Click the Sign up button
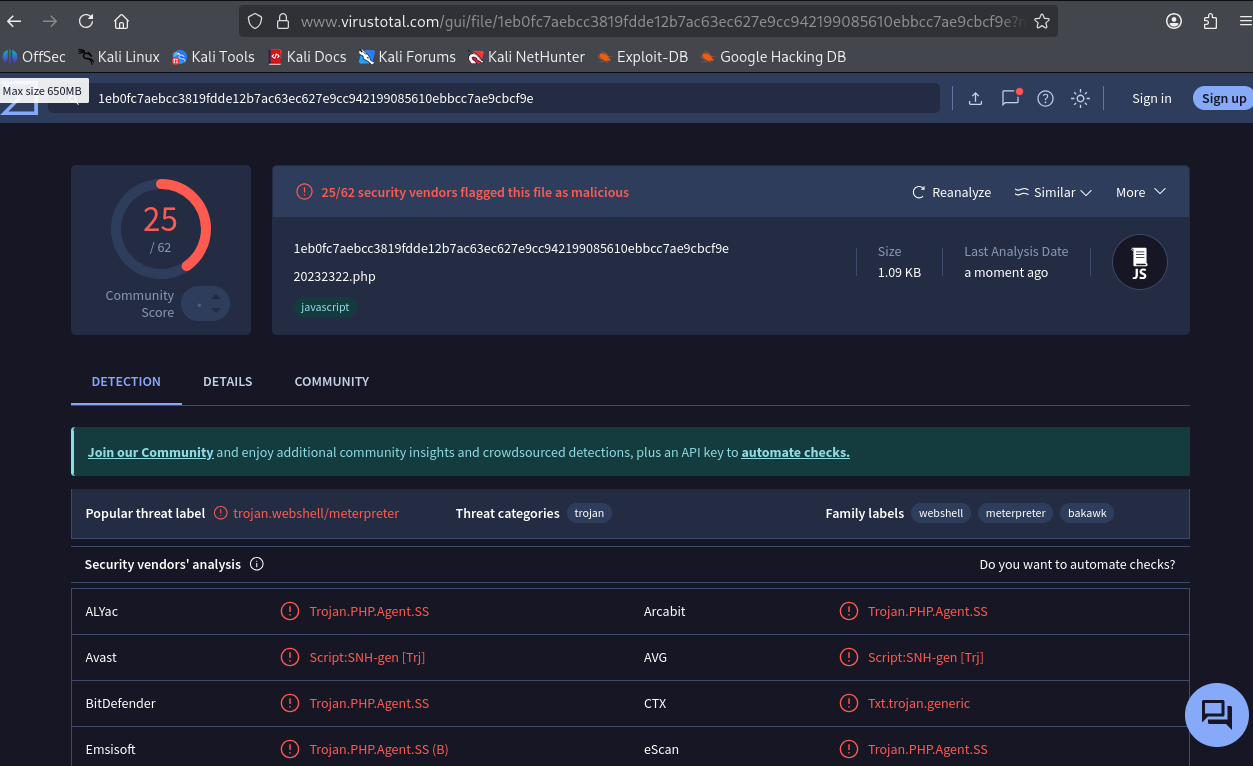Screen dimensions: 1253x766 click(1223, 98)
